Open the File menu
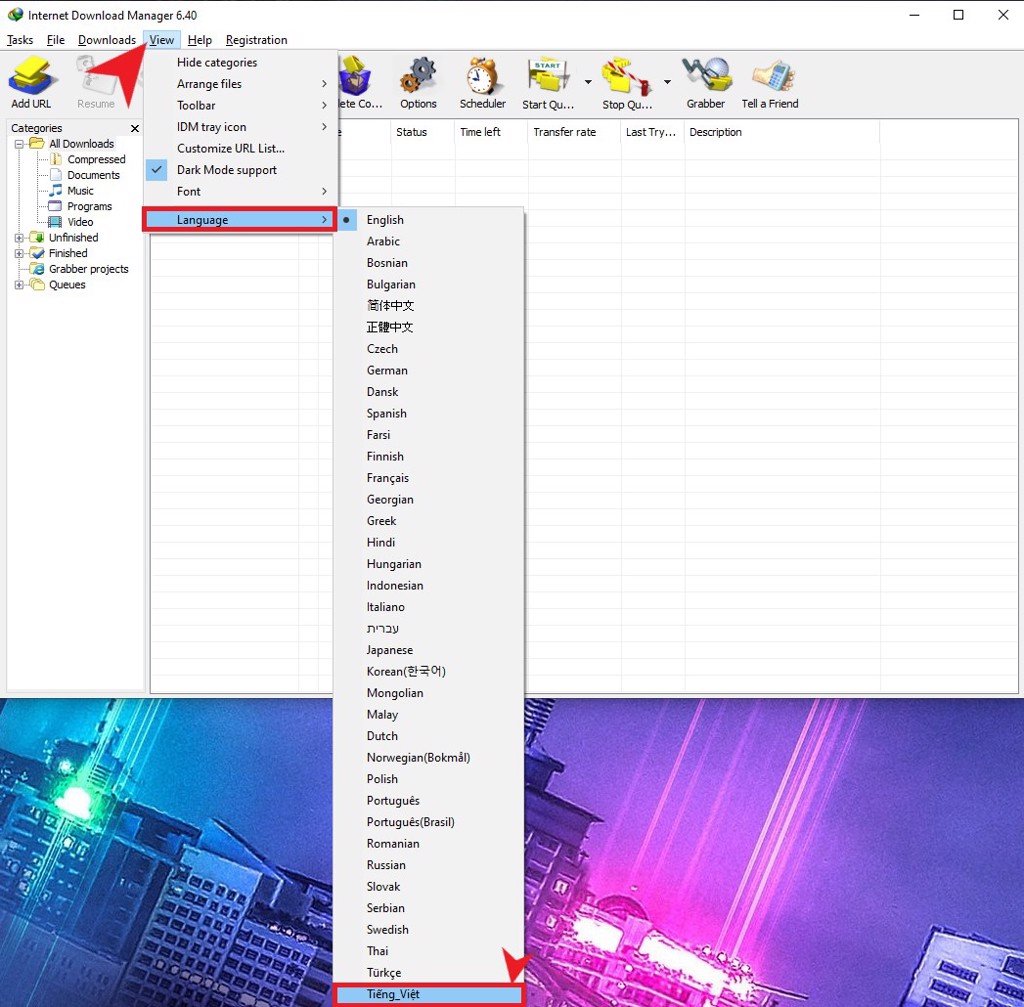The width and height of the screenshot is (1024, 1007). 56,40
